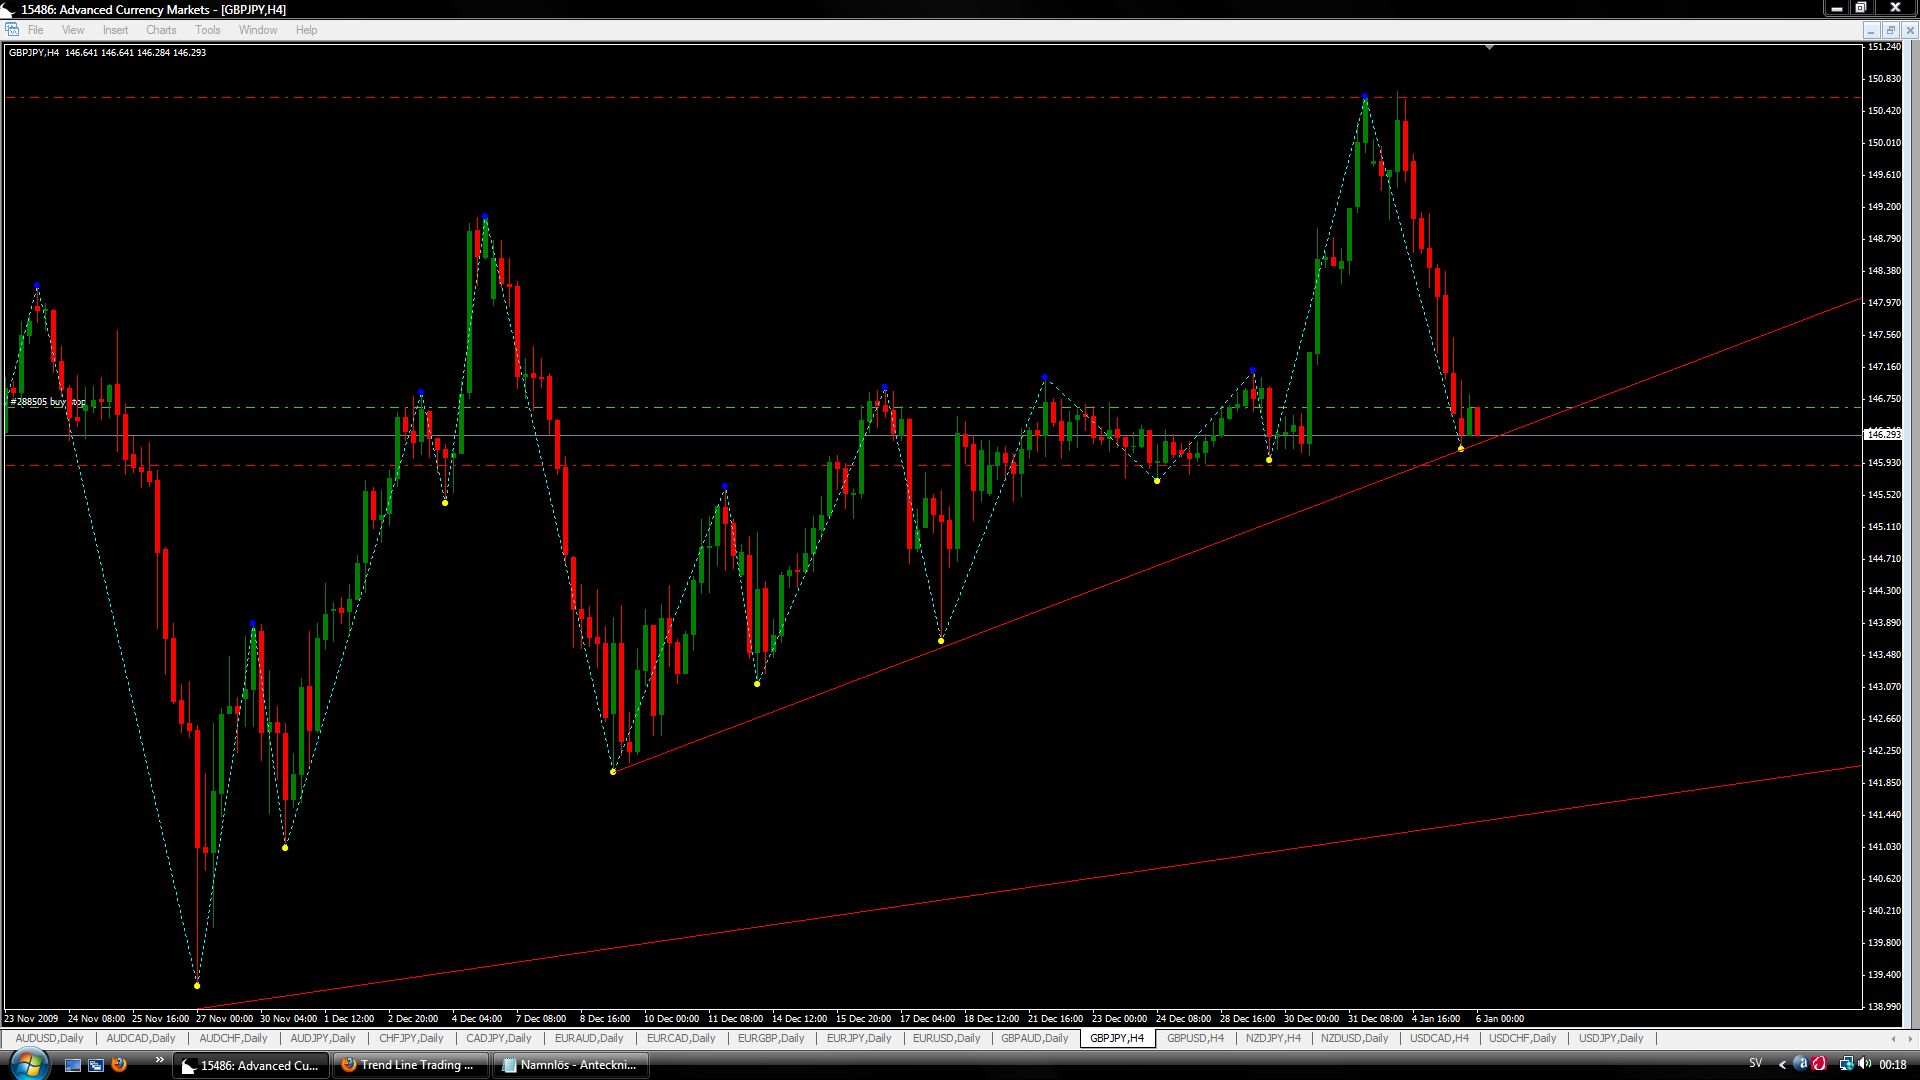
Task: Click the chart shift triangle marker
Action: click(x=1489, y=47)
